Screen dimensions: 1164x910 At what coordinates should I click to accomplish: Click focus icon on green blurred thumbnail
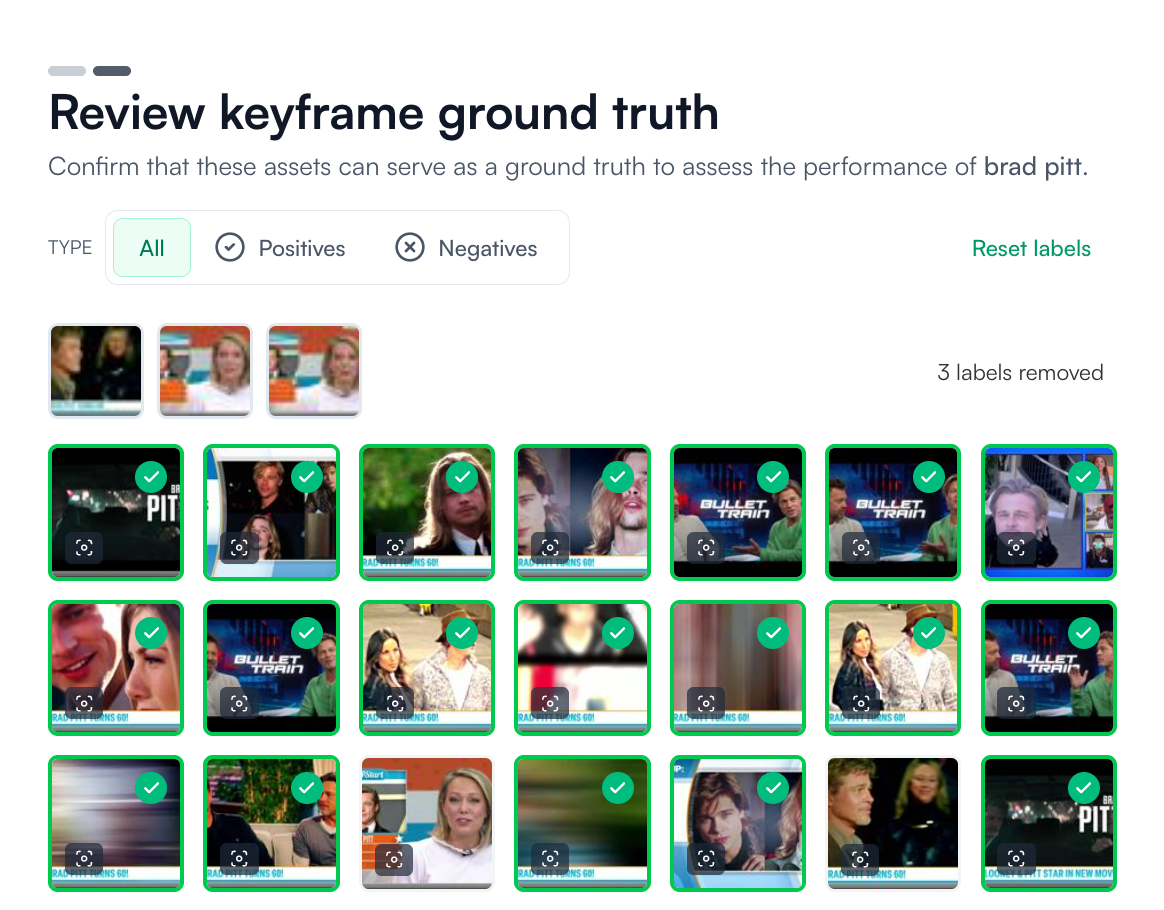click(550, 858)
